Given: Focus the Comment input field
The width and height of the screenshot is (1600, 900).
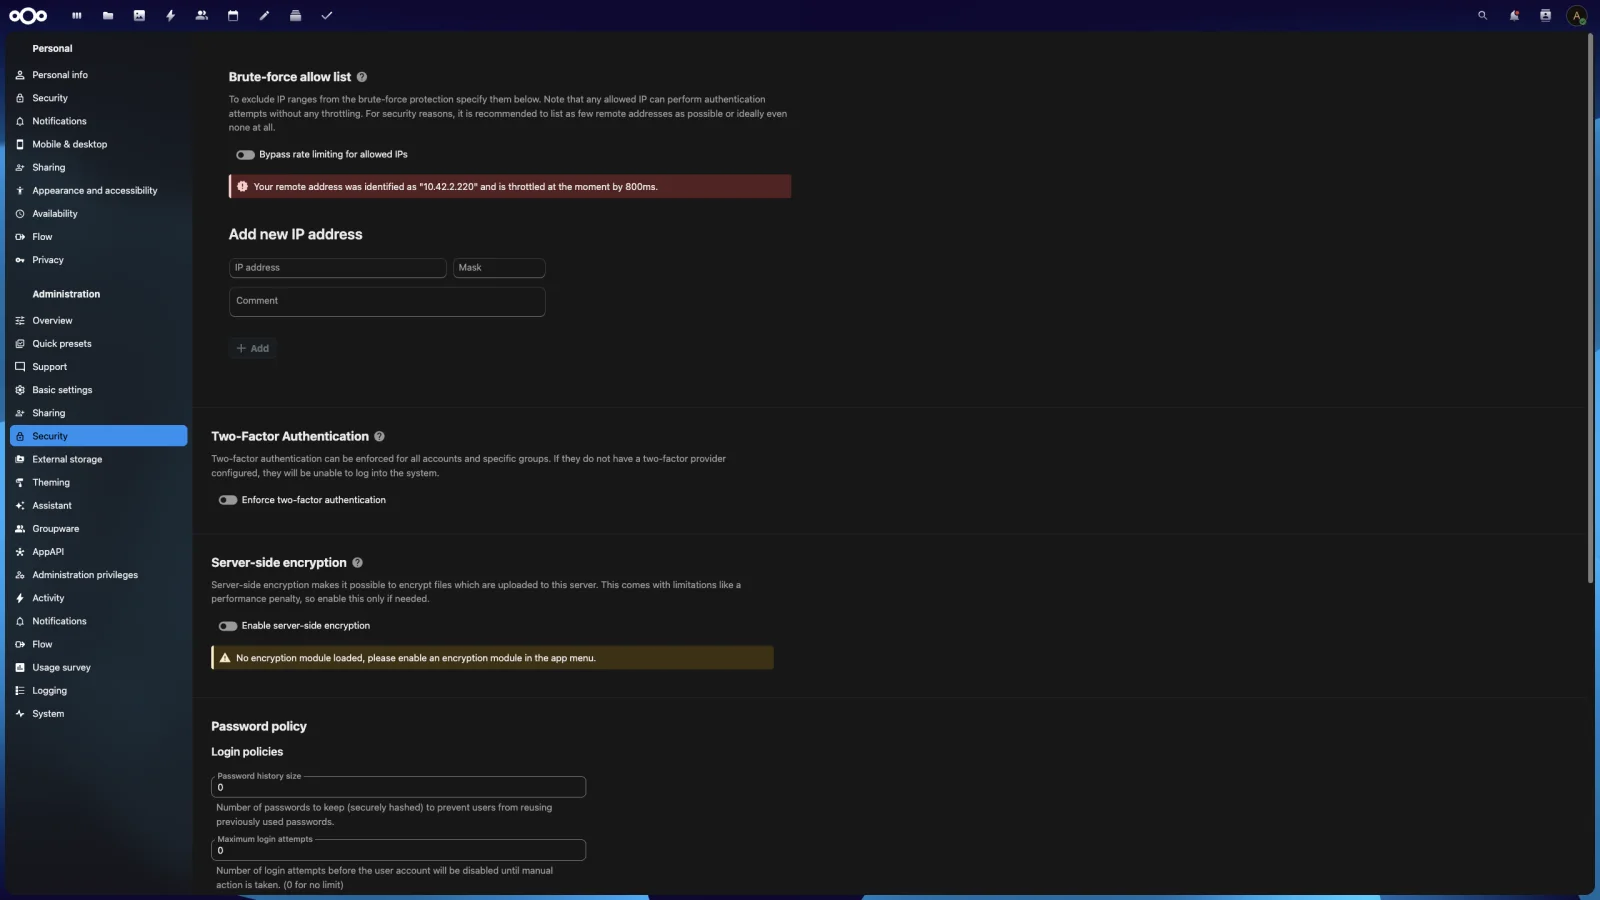Looking at the screenshot, I should 387,302.
